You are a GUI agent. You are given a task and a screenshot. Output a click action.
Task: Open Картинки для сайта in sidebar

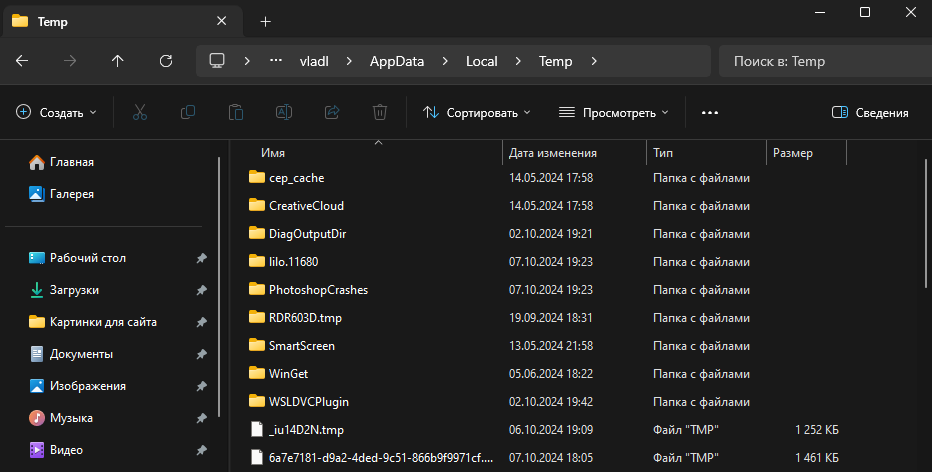pos(93,322)
